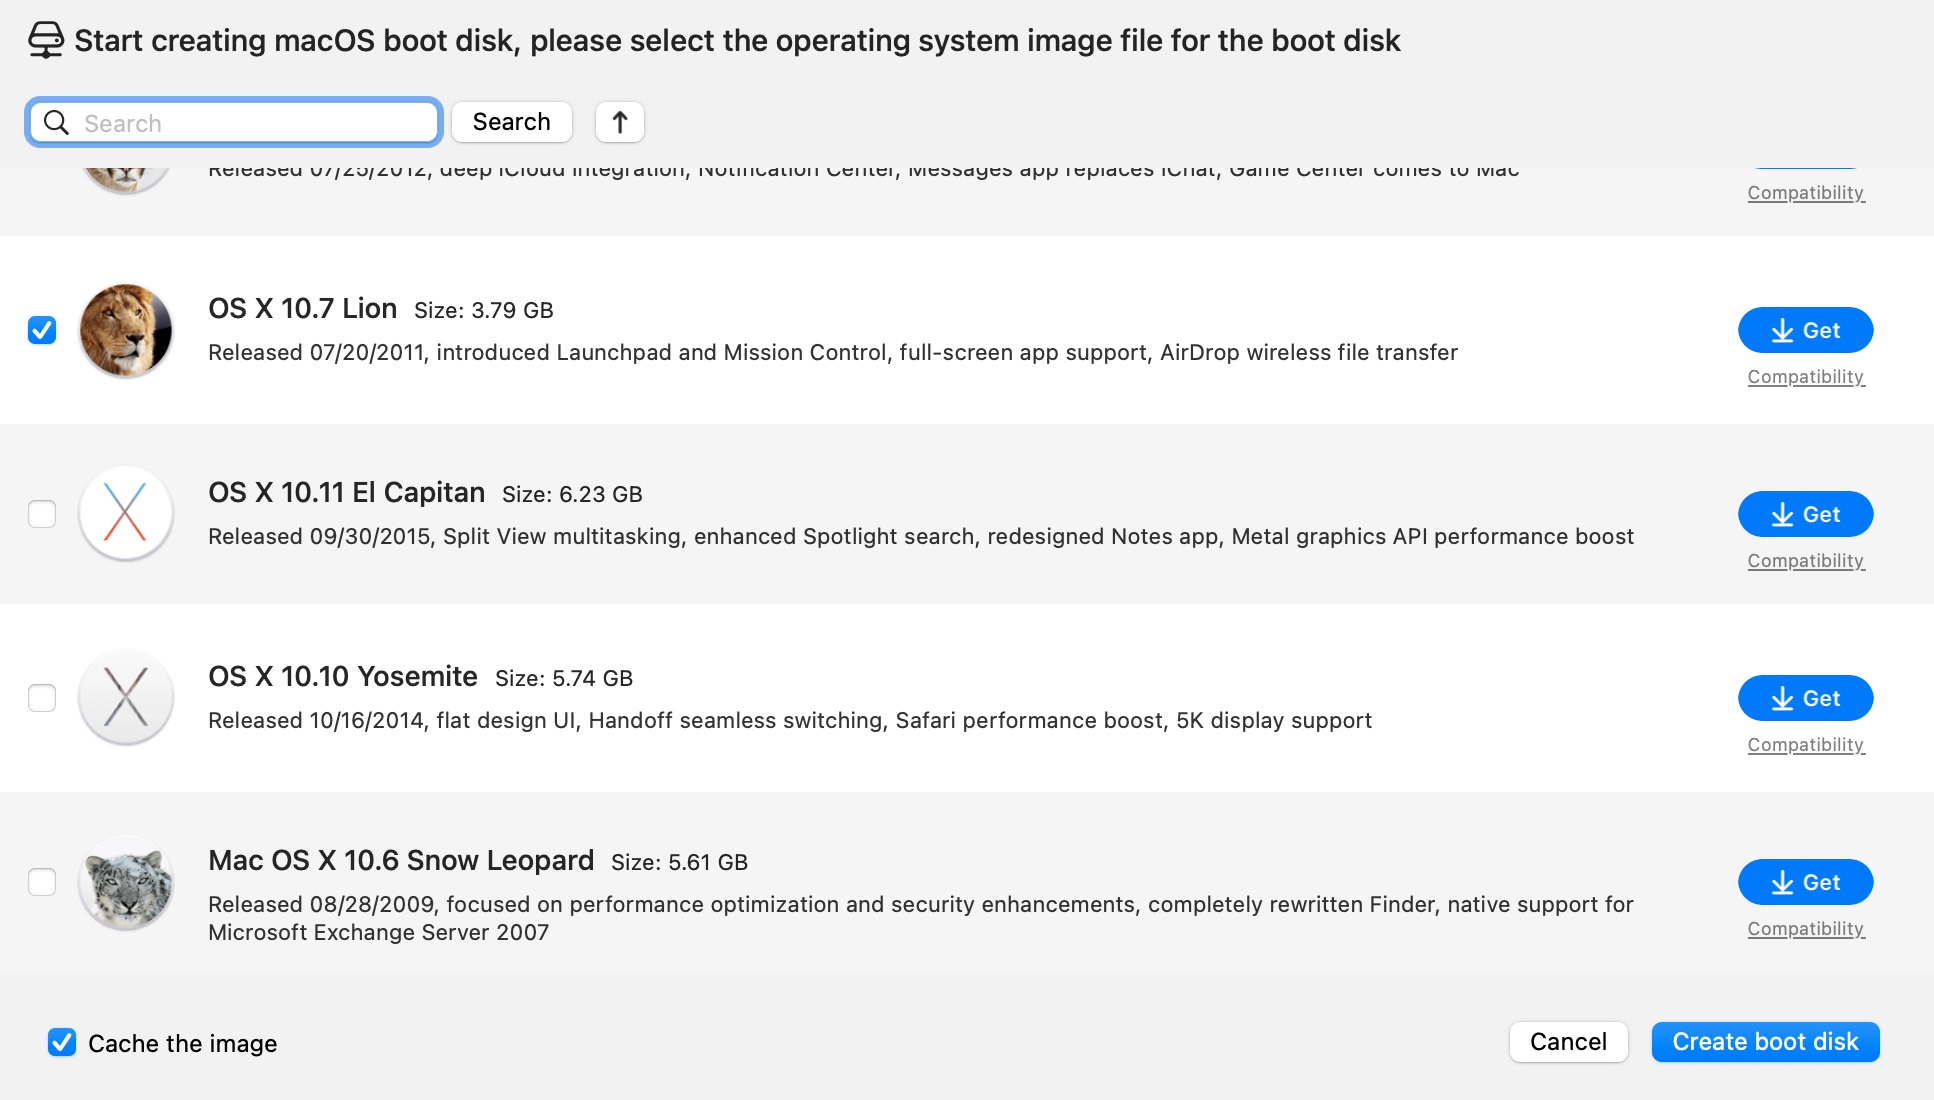Select the OS X 10.11 El Capitan checkbox

tap(42, 514)
